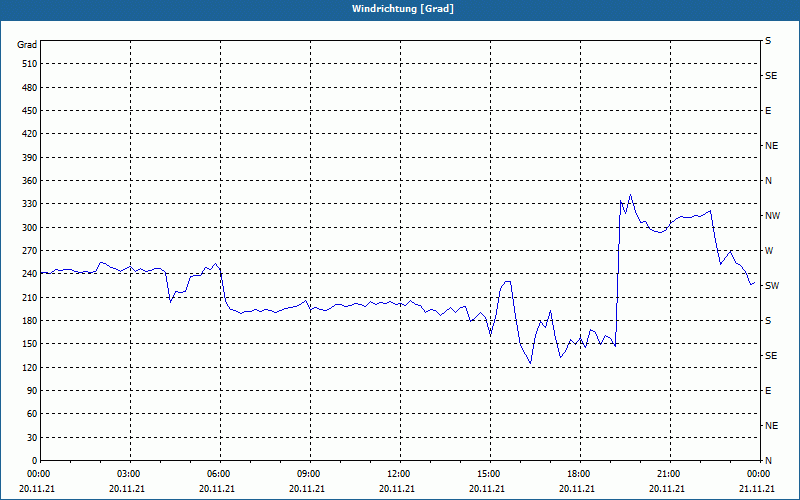Screen dimensions: 800x500
Task: Click the 0 label at the left axis bottom
Action: tap(34, 461)
